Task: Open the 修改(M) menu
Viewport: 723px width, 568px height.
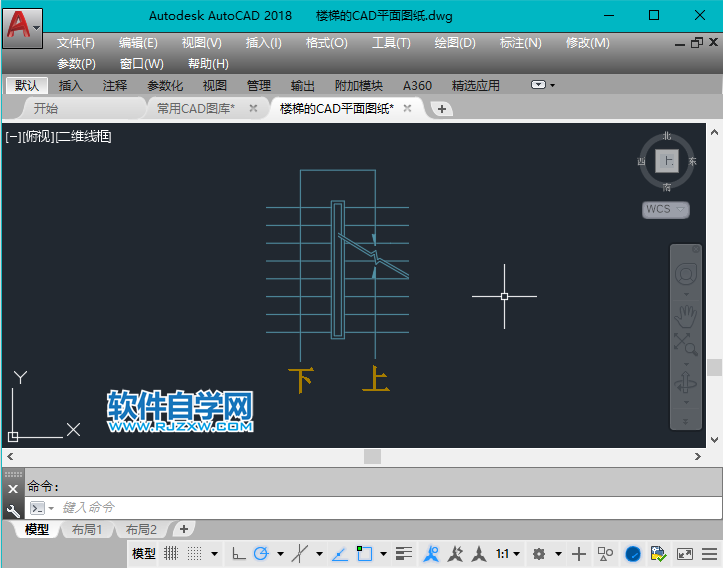Action: point(587,43)
